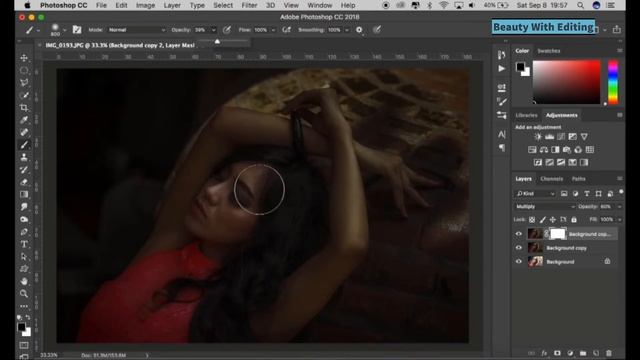
Task: Open the Multiply blend mode dropdown
Action: coord(544,207)
